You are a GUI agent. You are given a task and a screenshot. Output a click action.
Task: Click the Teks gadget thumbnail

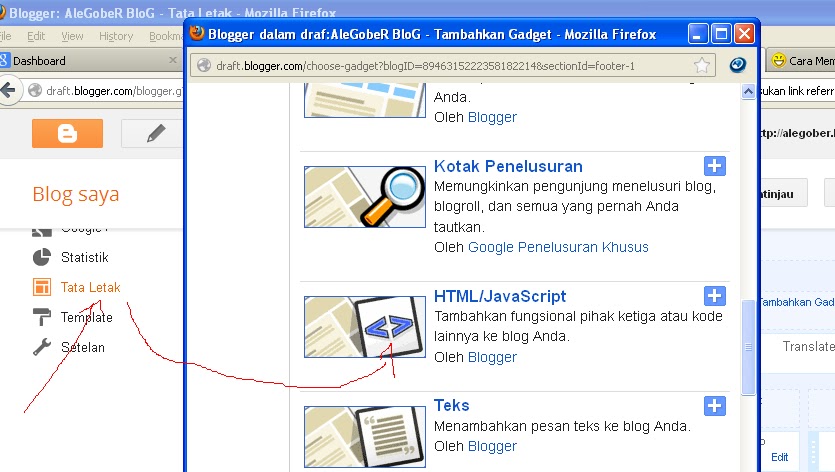[365, 437]
